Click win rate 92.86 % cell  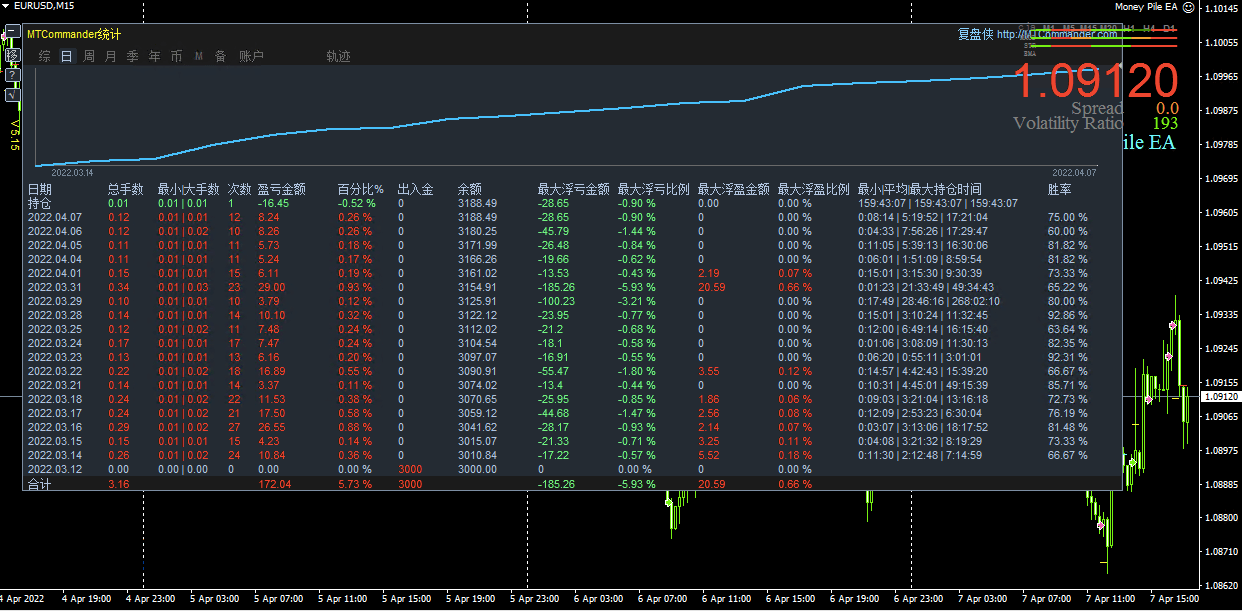click(1067, 315)
